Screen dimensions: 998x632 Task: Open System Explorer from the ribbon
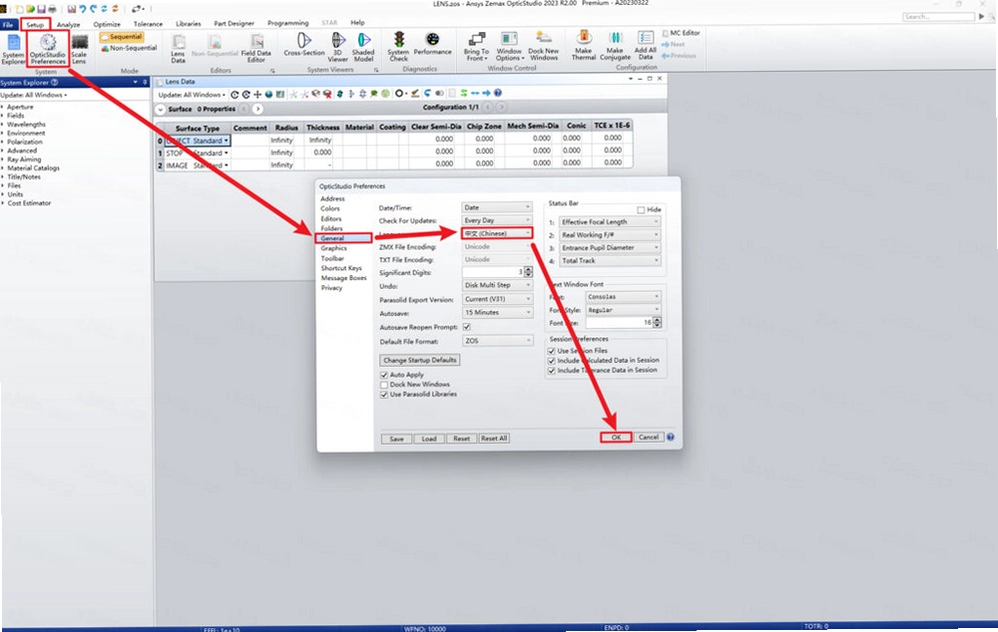tap(13, 50)
